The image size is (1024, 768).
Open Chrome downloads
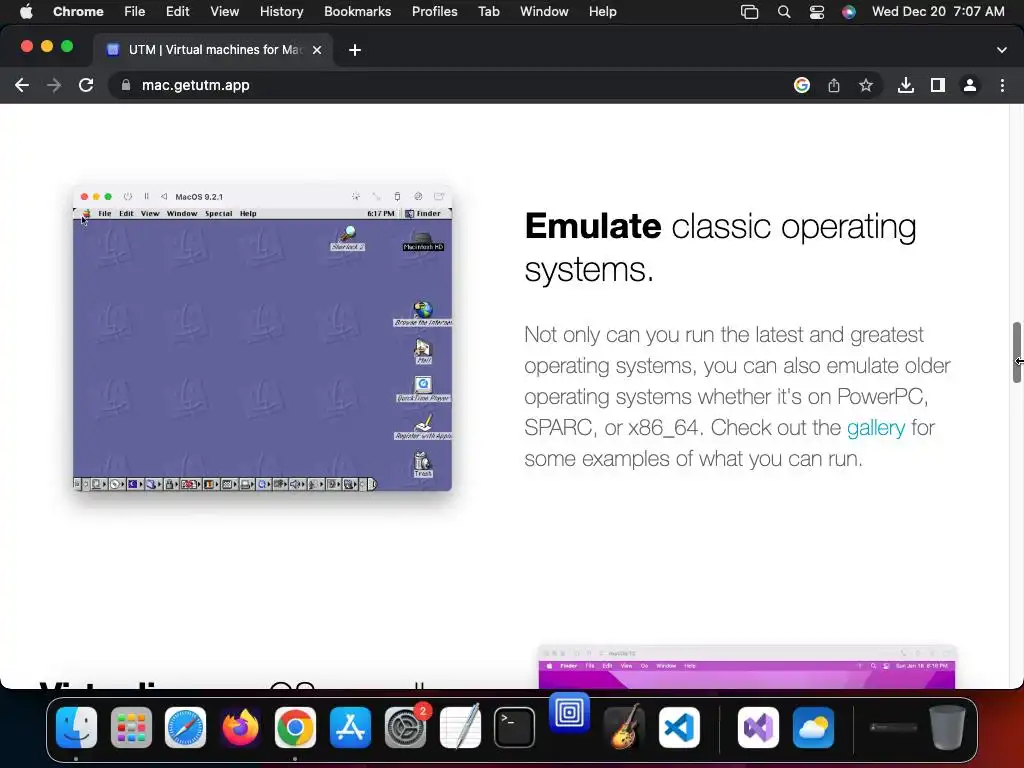point(906,86)
